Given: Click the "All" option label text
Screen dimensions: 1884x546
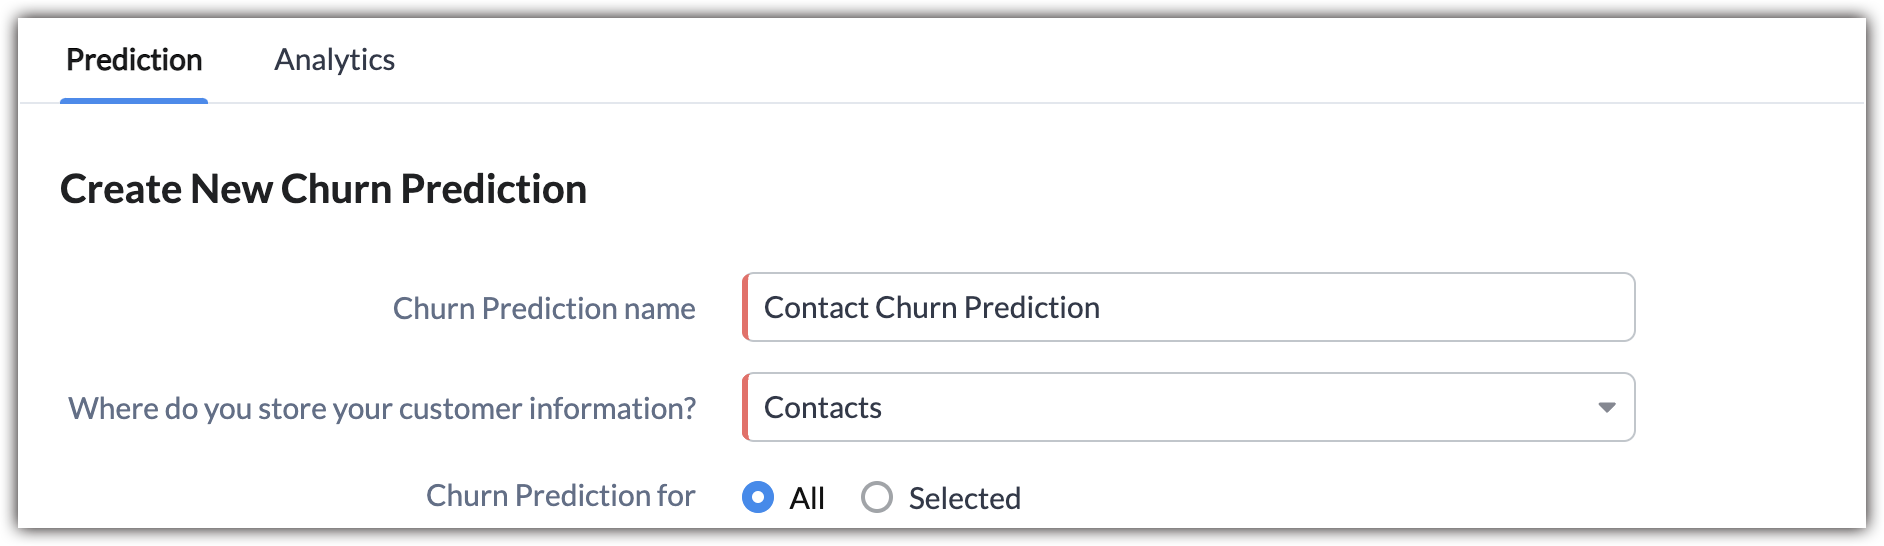Looking at the screenshot, I should click(x=807, y=498).
